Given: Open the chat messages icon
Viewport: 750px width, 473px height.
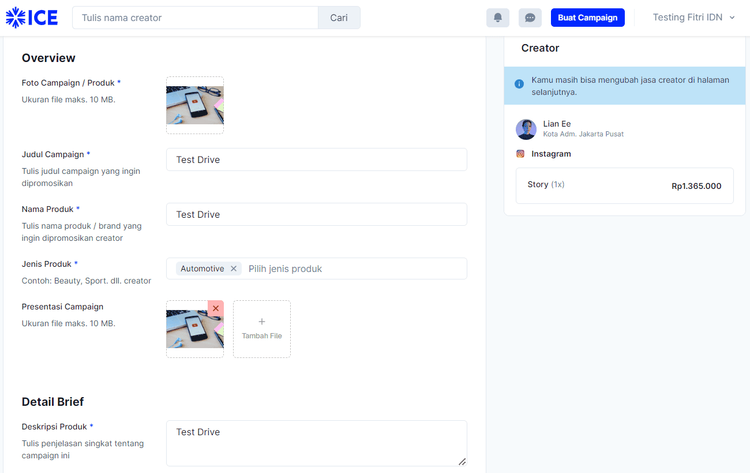Looking at the screenshot, I should (x=530, y=18).
